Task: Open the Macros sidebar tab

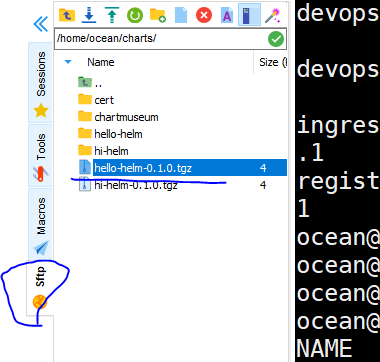Action: pos(40,224)
